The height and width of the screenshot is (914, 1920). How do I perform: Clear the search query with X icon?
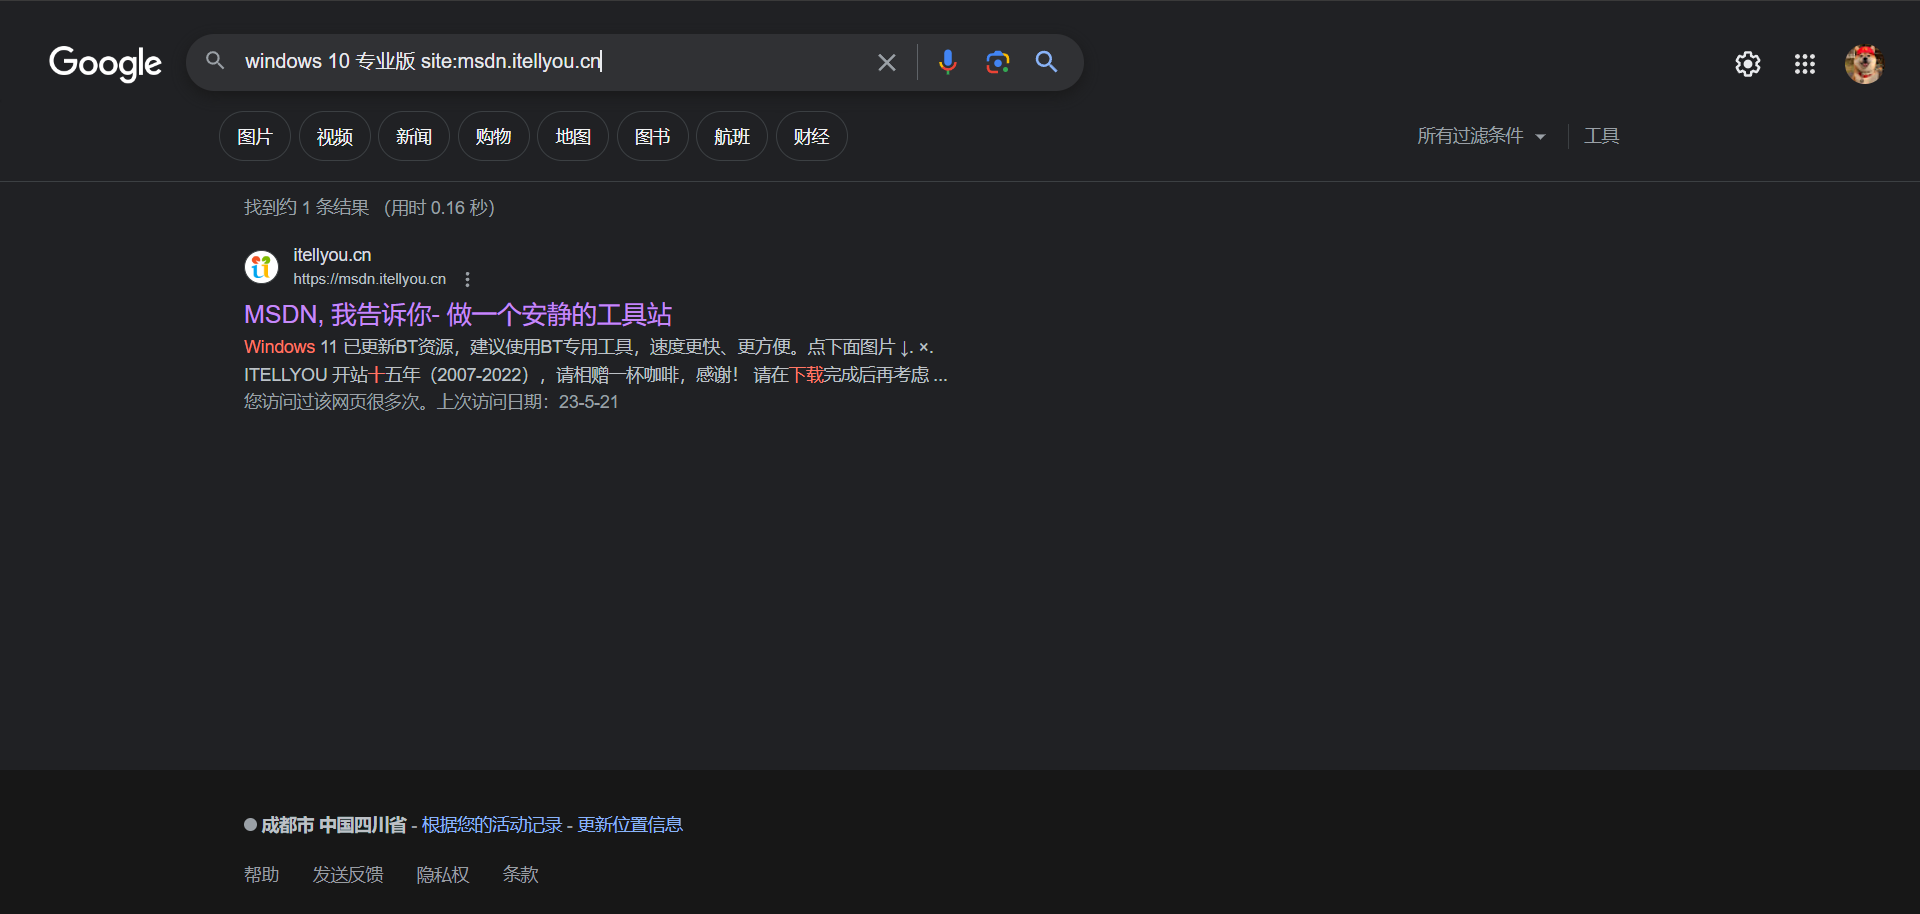(886, 62)
